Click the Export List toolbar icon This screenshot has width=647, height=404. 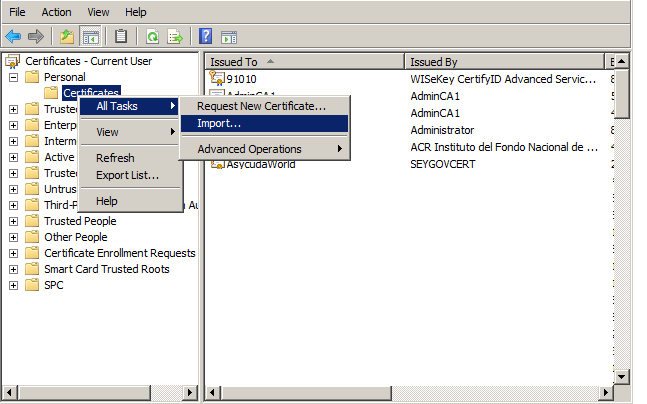(x=175, y=36)
